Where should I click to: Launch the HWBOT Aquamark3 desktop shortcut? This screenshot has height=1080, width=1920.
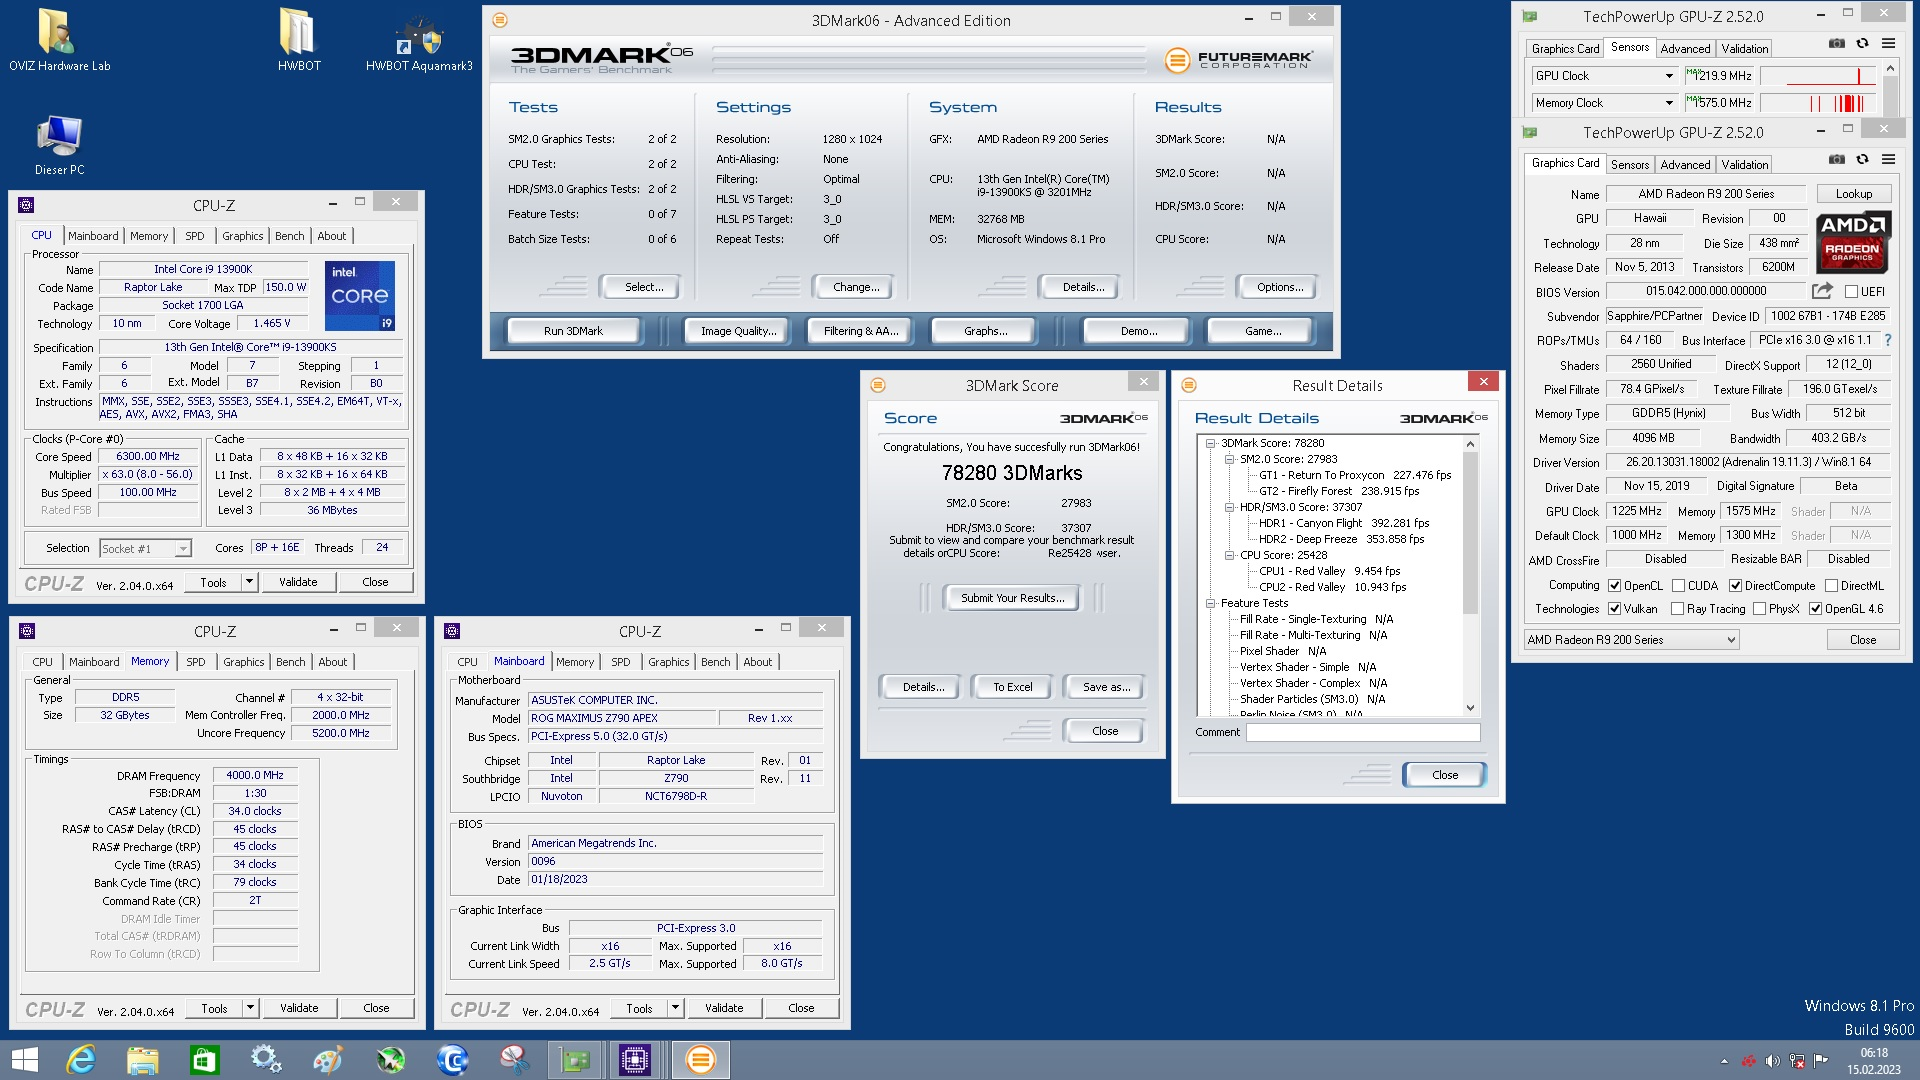click(419, 40)
